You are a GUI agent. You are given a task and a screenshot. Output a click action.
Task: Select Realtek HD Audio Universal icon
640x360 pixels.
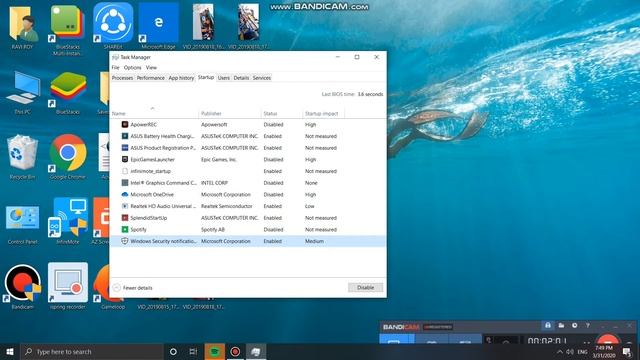pos(125,206)
